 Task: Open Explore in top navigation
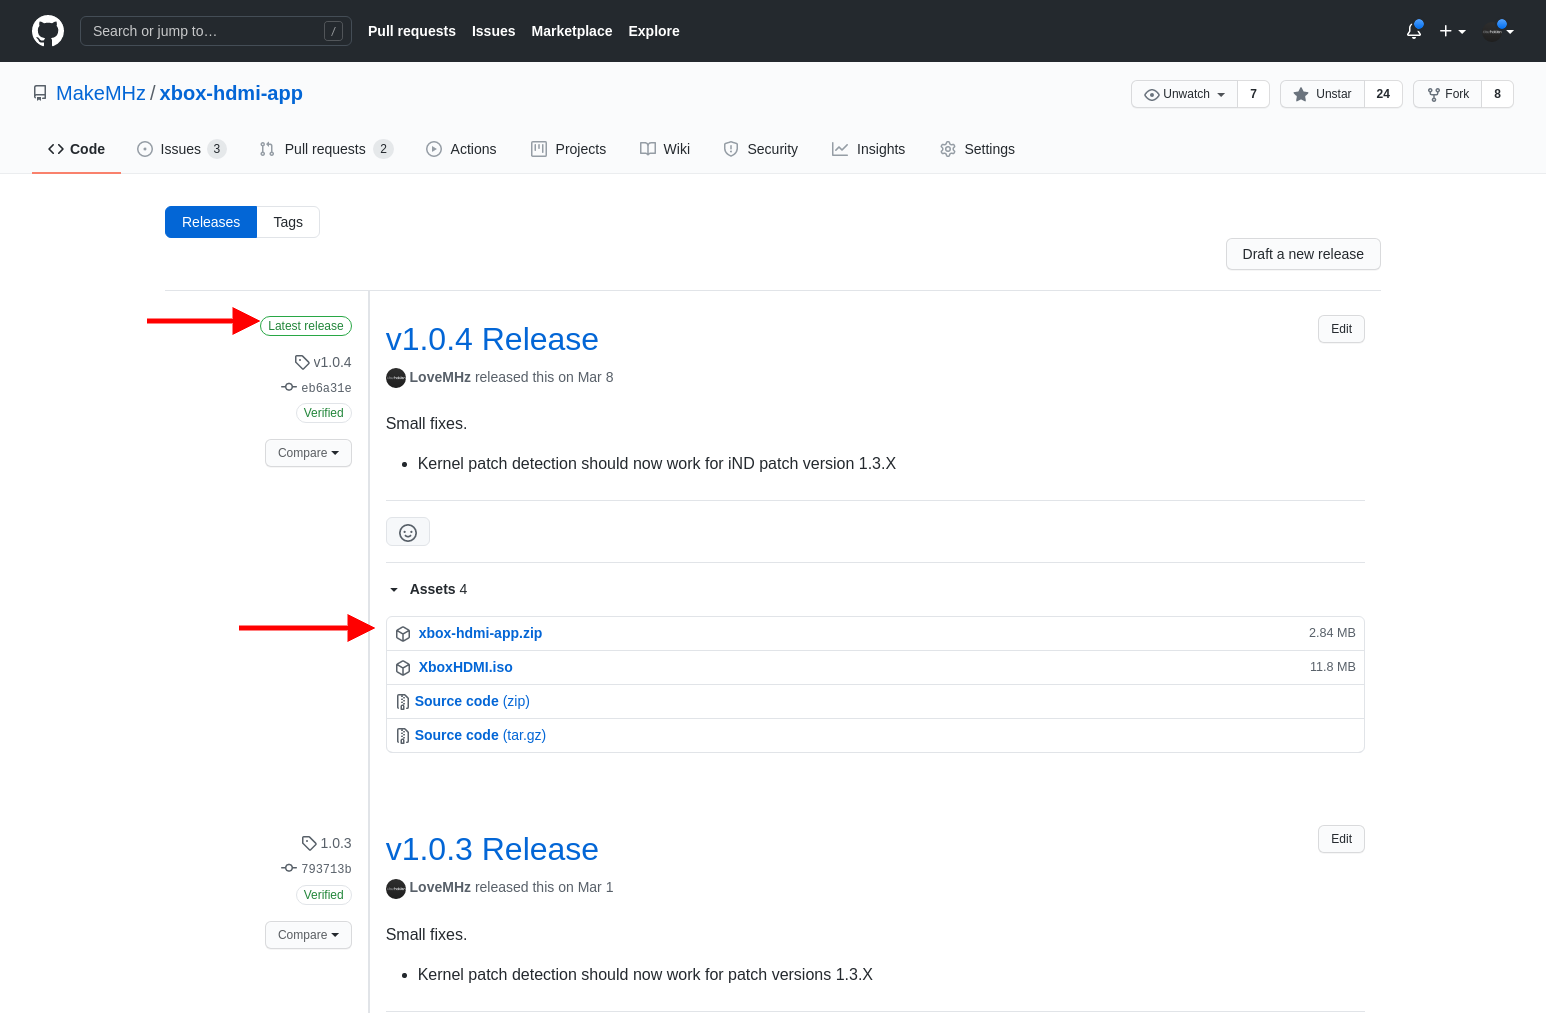coord(654,31)
